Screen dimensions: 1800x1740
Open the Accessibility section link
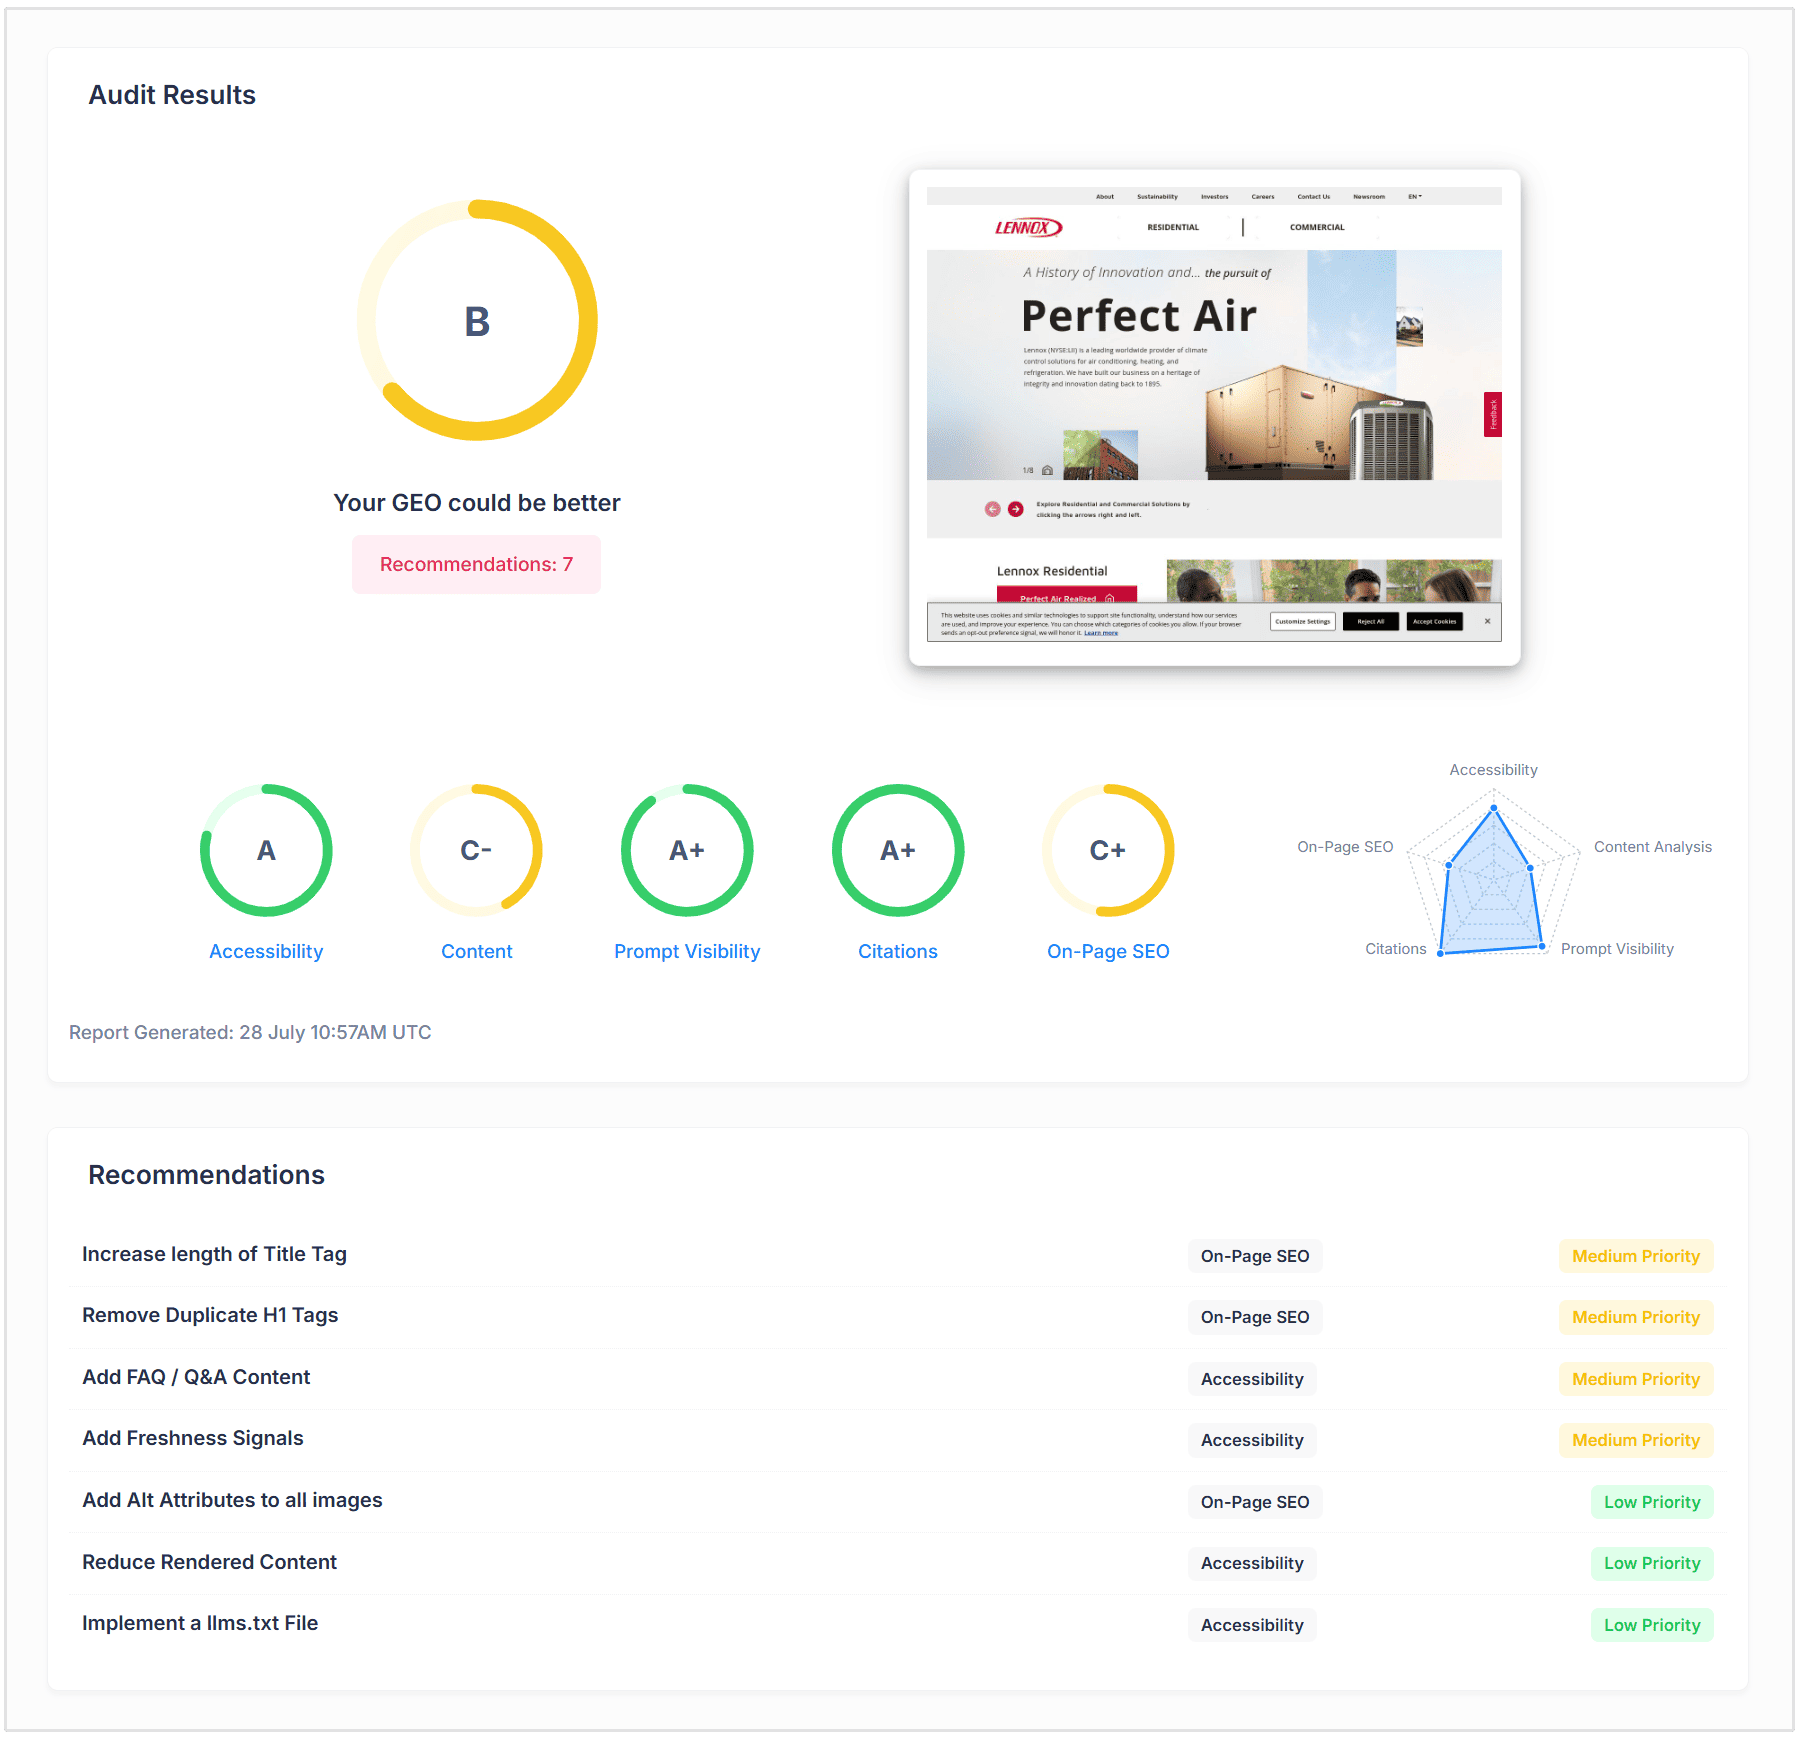(266, 951)
